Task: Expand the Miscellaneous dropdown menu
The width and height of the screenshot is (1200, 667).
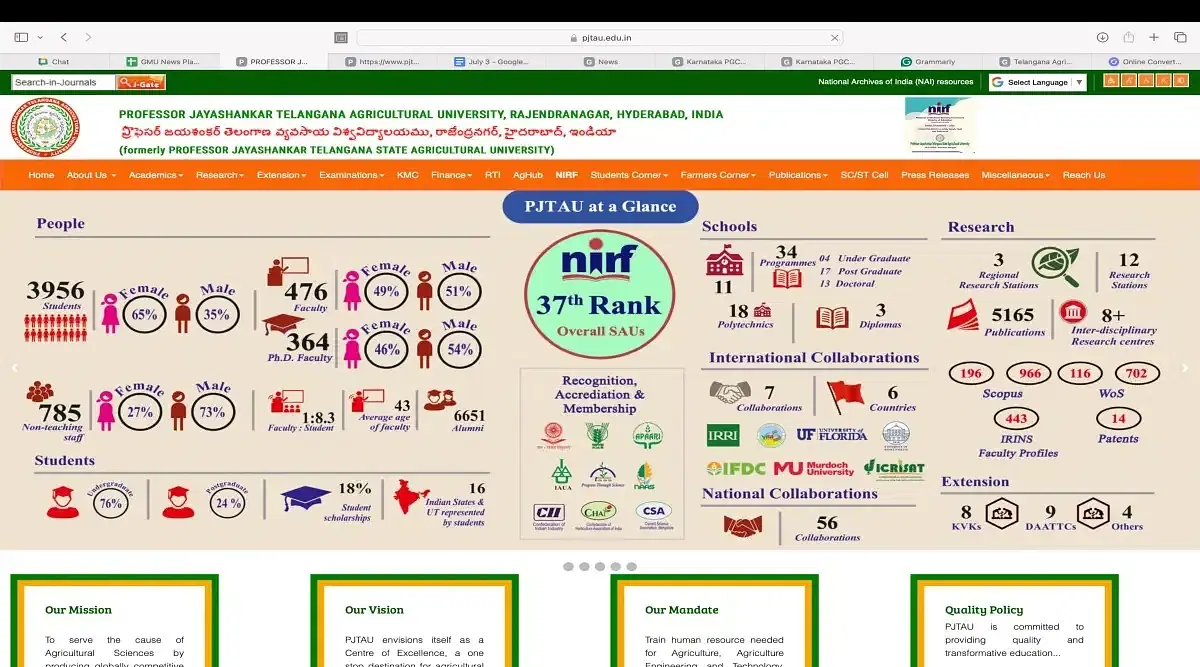Action: [1015, 175]
